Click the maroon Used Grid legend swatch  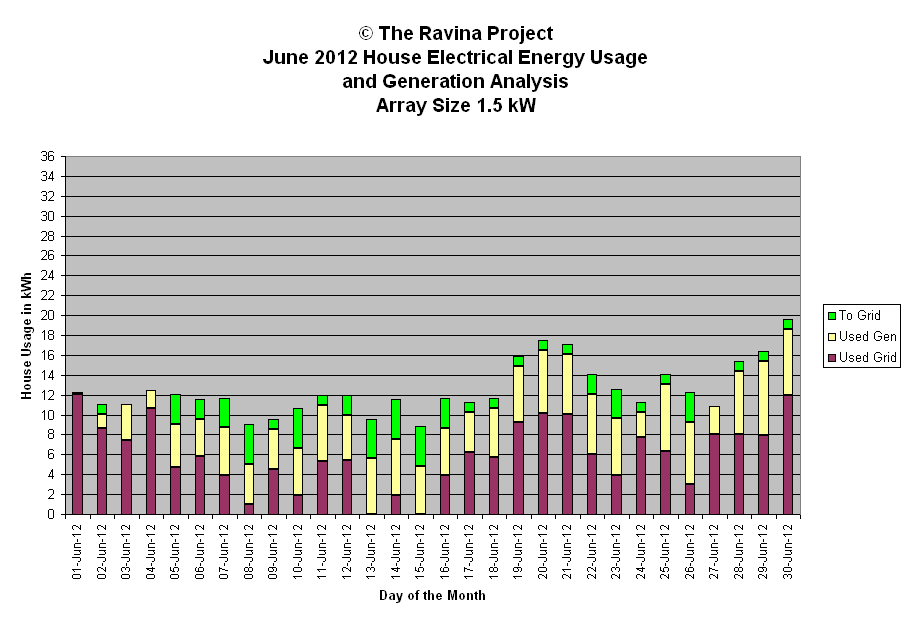831,358
